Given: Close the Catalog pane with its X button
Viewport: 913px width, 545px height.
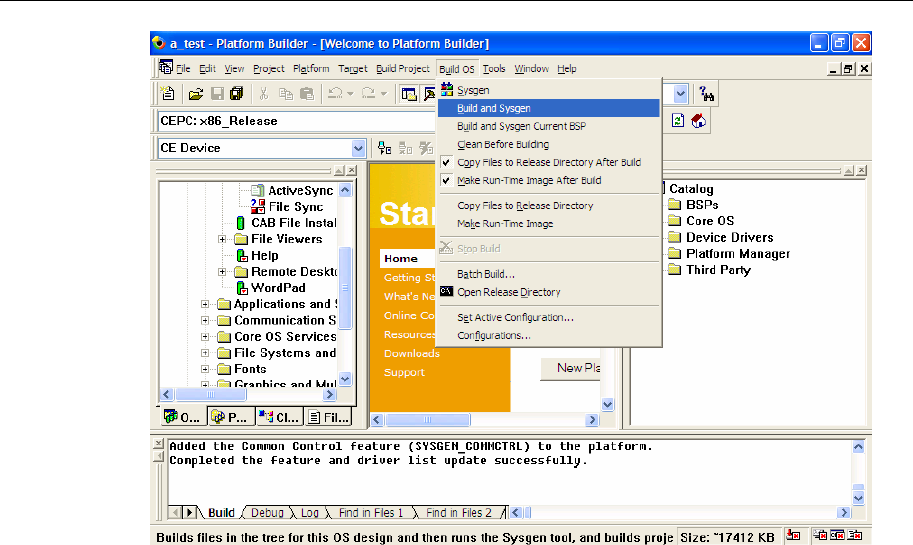Looking at the screenshot, I should click(x=861, y=171).
